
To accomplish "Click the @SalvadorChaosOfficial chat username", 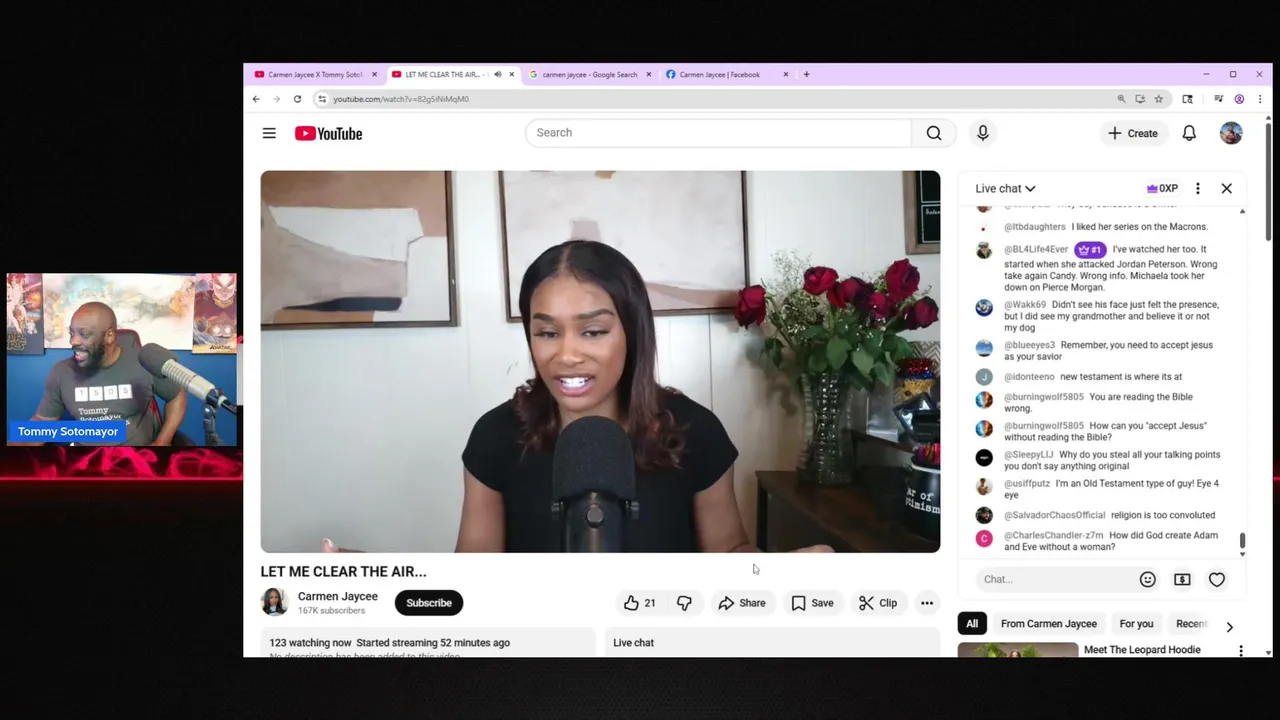I will click(1054, 515).
